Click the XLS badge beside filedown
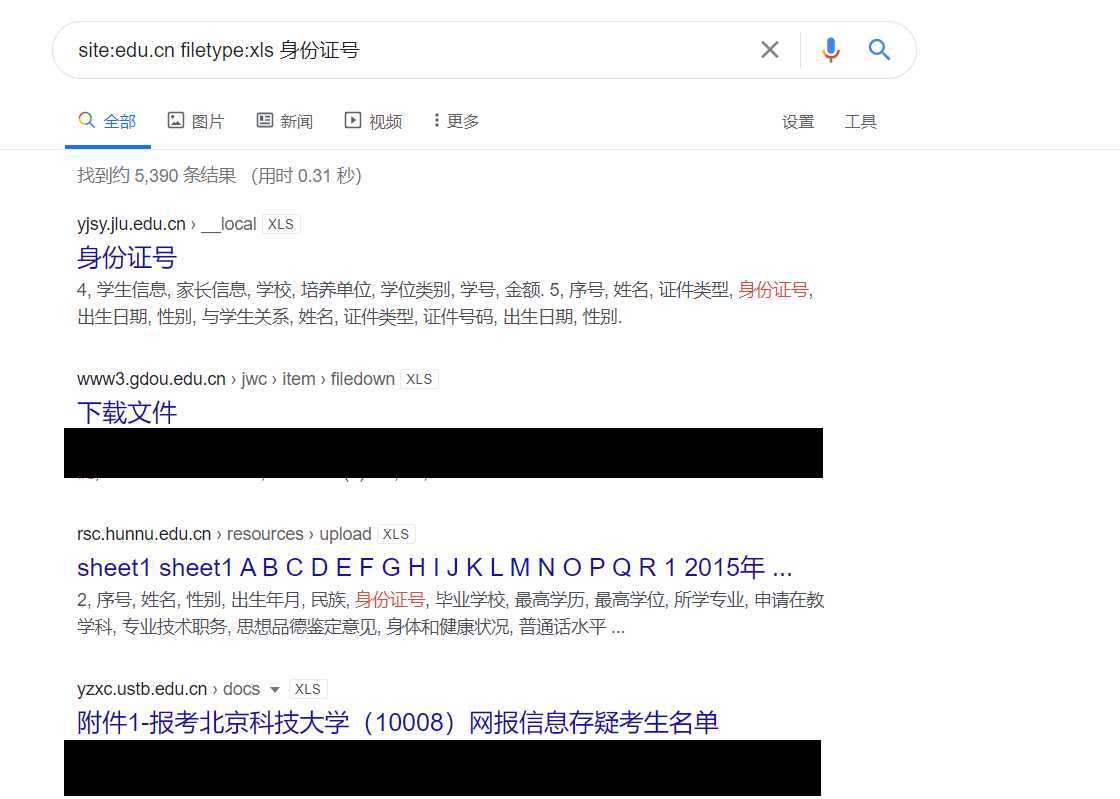This screenshot has height=799, width=1120. pyautogui.click(x=419, y=379)
